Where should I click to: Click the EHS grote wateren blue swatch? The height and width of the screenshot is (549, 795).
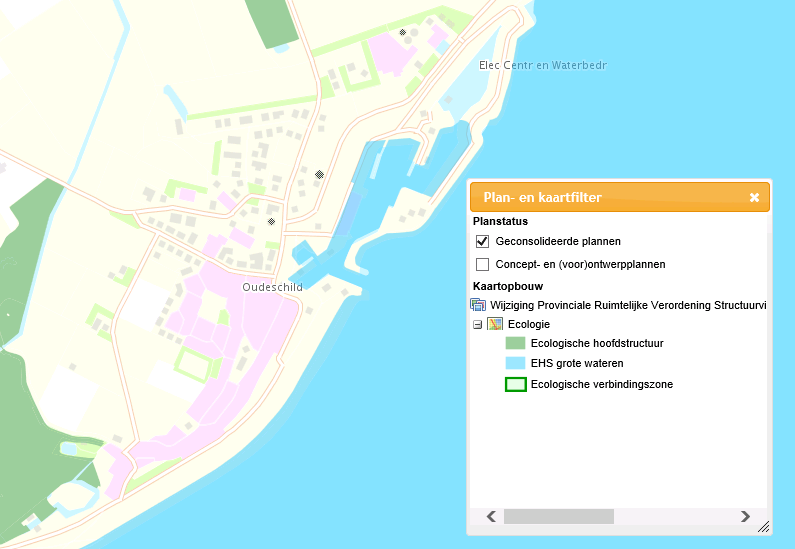516,363
